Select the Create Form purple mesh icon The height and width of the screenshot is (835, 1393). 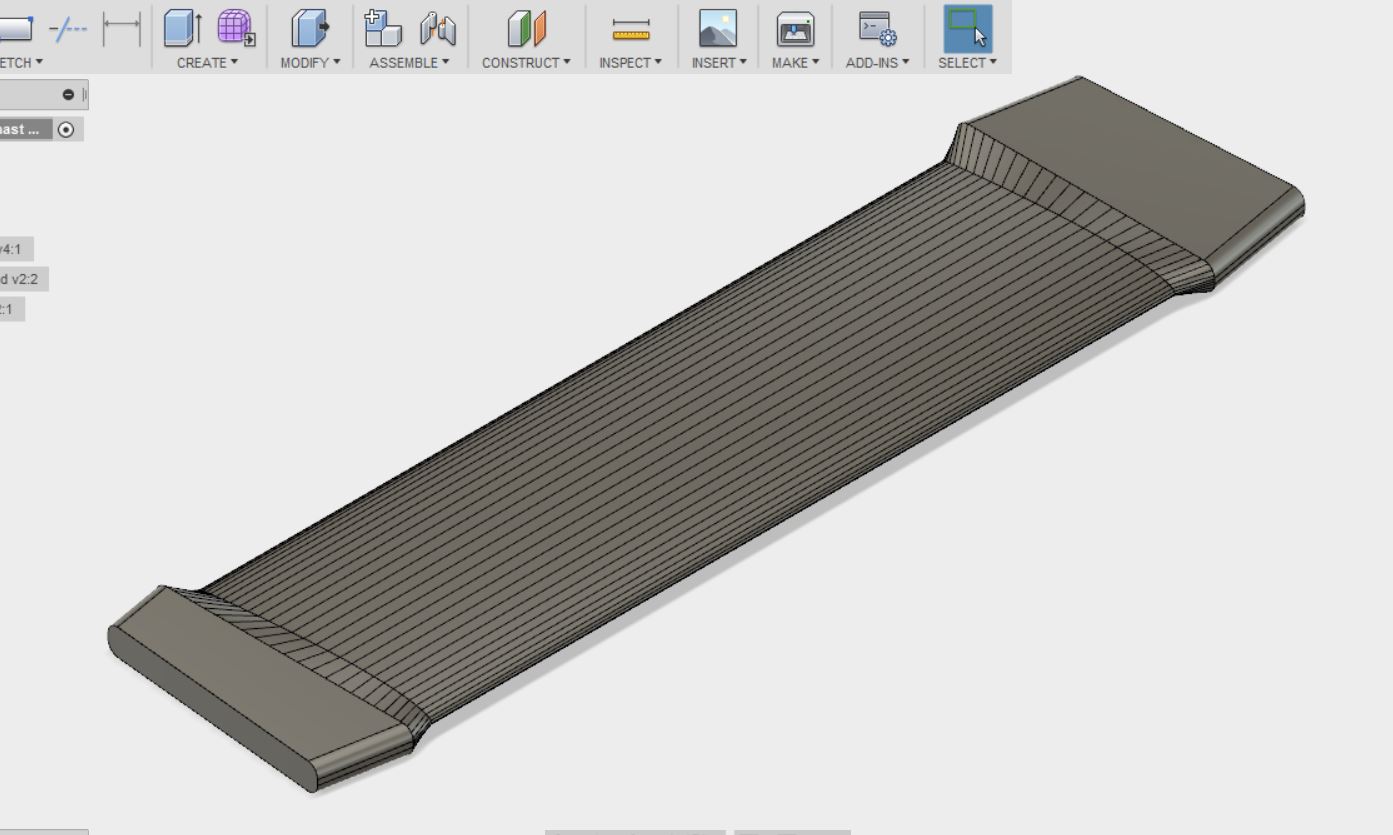point(235,28)
